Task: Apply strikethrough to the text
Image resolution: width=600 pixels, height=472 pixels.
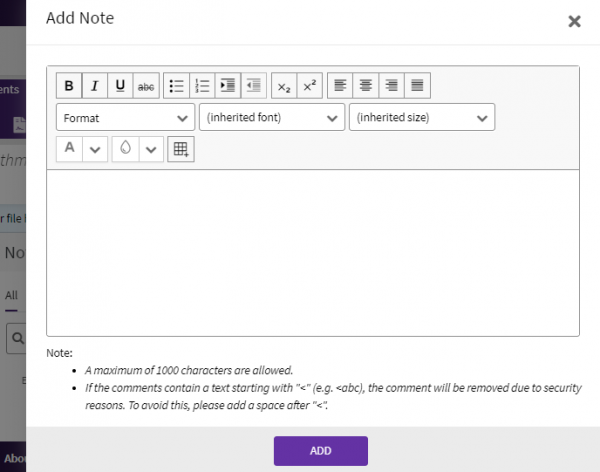Action: click(x=146, y=86)
